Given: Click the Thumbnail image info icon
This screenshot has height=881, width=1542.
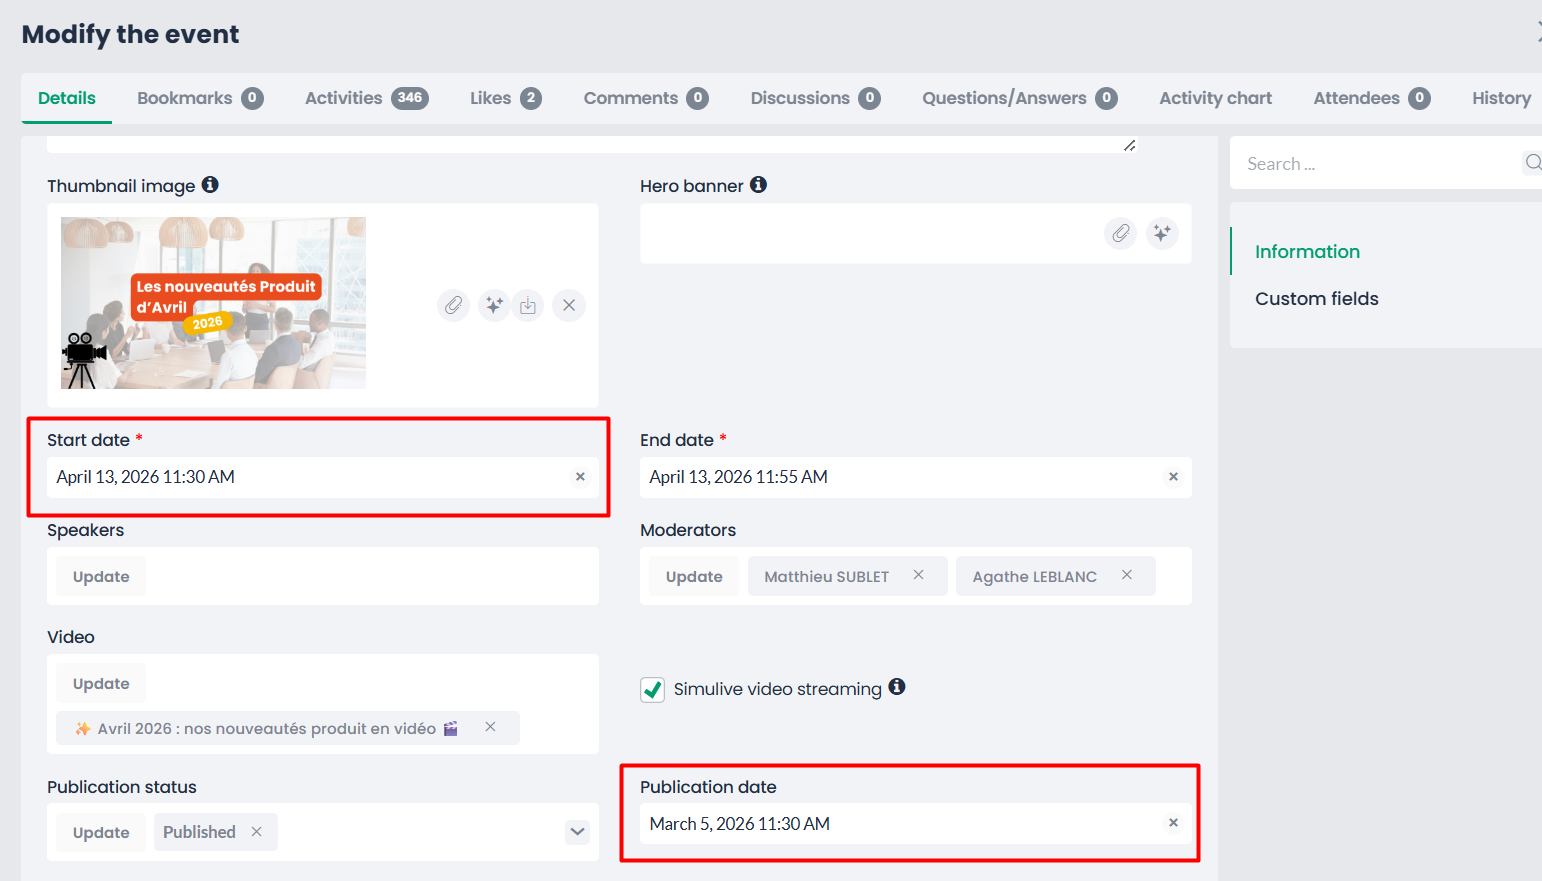Looking at the screenshot, I should (x=210, y=185).
